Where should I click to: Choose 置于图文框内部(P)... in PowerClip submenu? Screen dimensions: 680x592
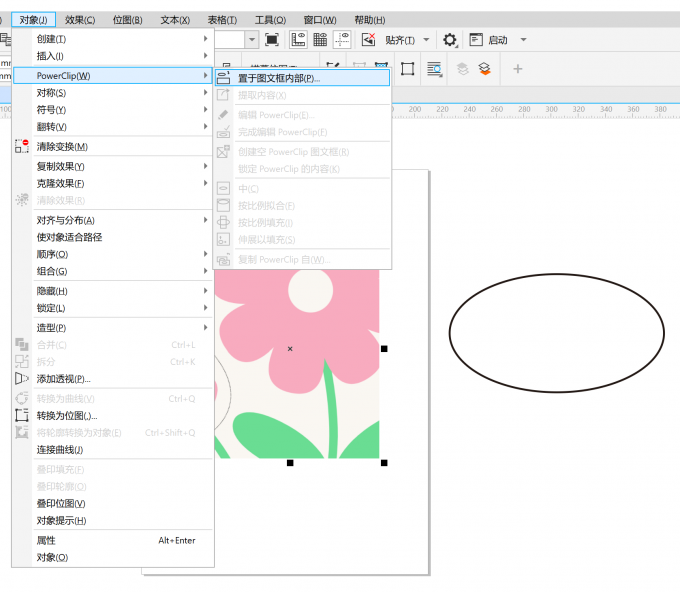(x=302, y=78)
